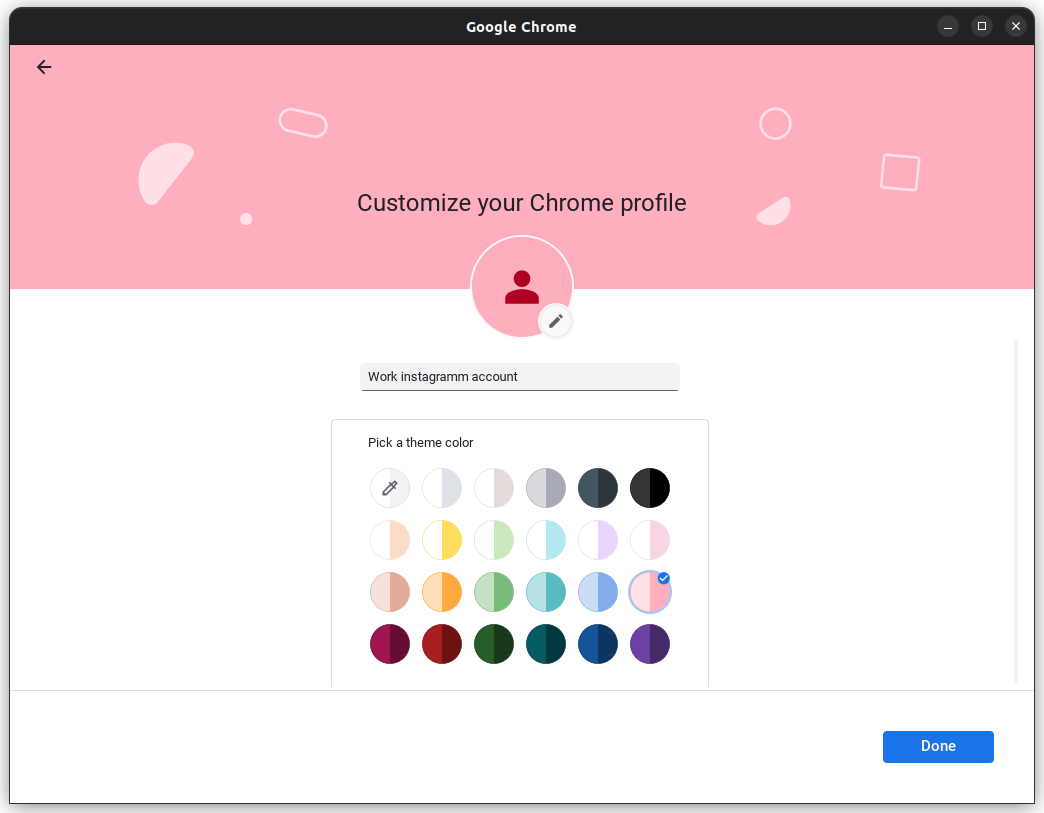The image size is (1044, 813).
Task: Select the navy blue theme color
Action: (x=598, y=644)
